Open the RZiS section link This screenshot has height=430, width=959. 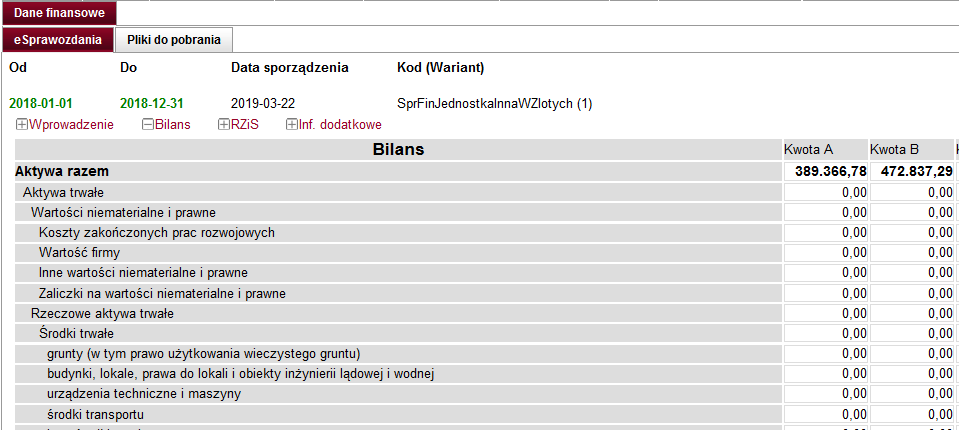(245, 125)
